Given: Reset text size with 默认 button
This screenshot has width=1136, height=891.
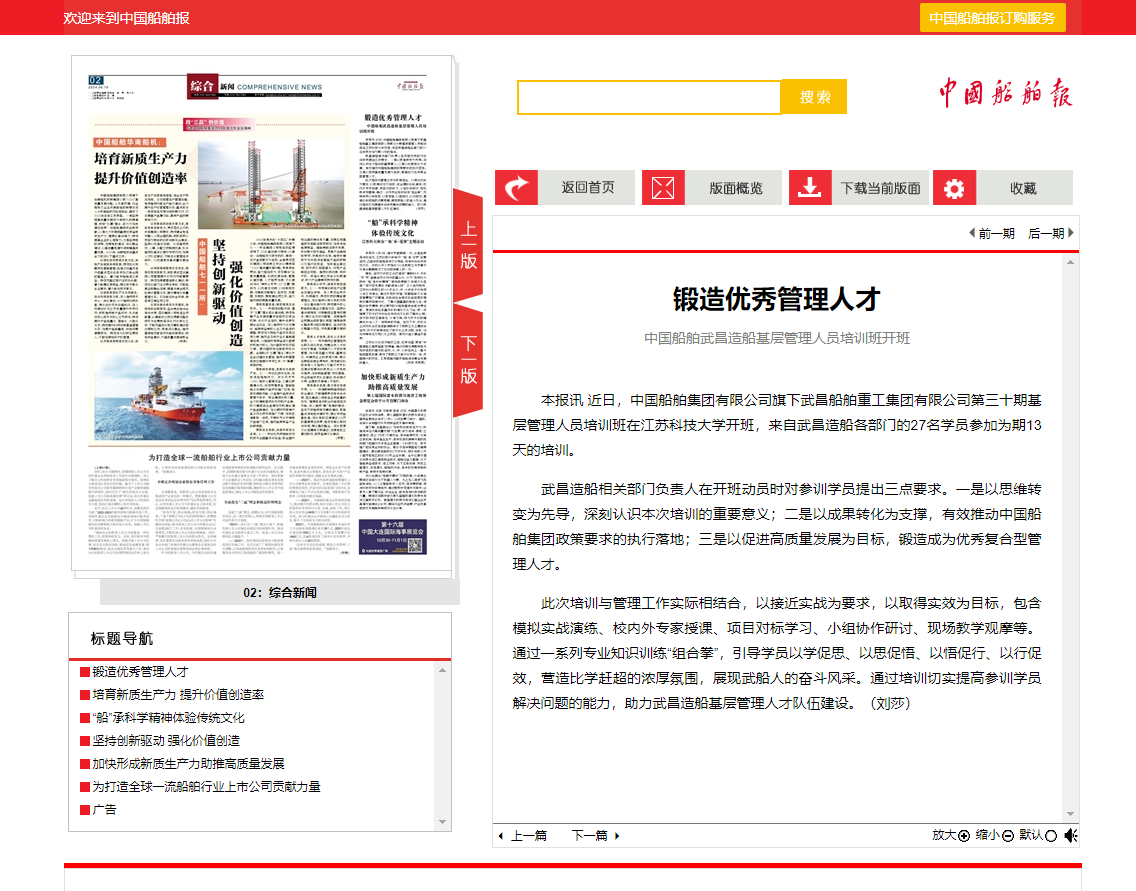Looking at the screenshot, I should point(1037,835).
